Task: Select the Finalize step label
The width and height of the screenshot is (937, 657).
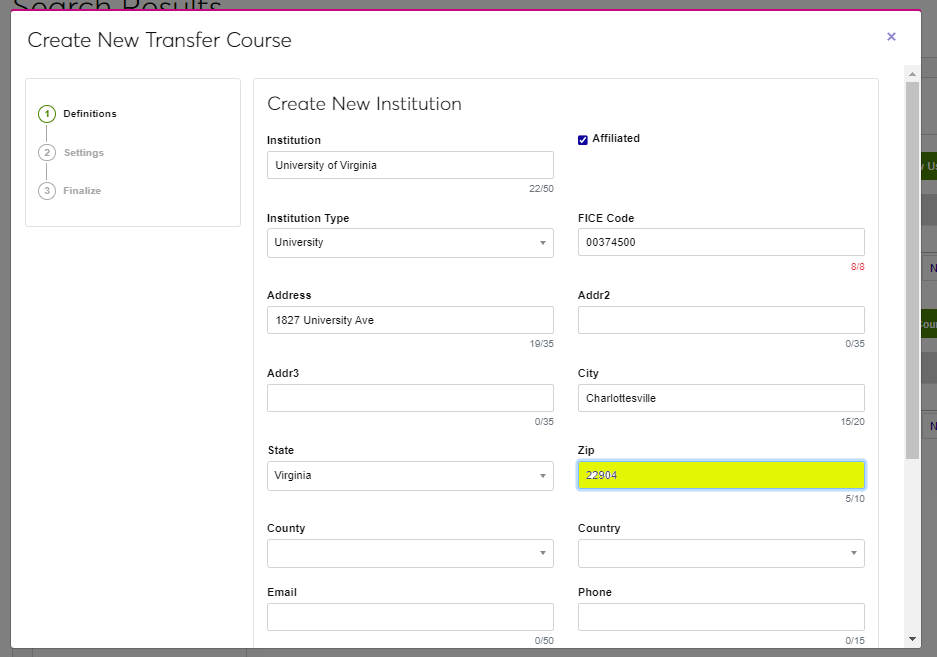Action: (x=82, y=191)
